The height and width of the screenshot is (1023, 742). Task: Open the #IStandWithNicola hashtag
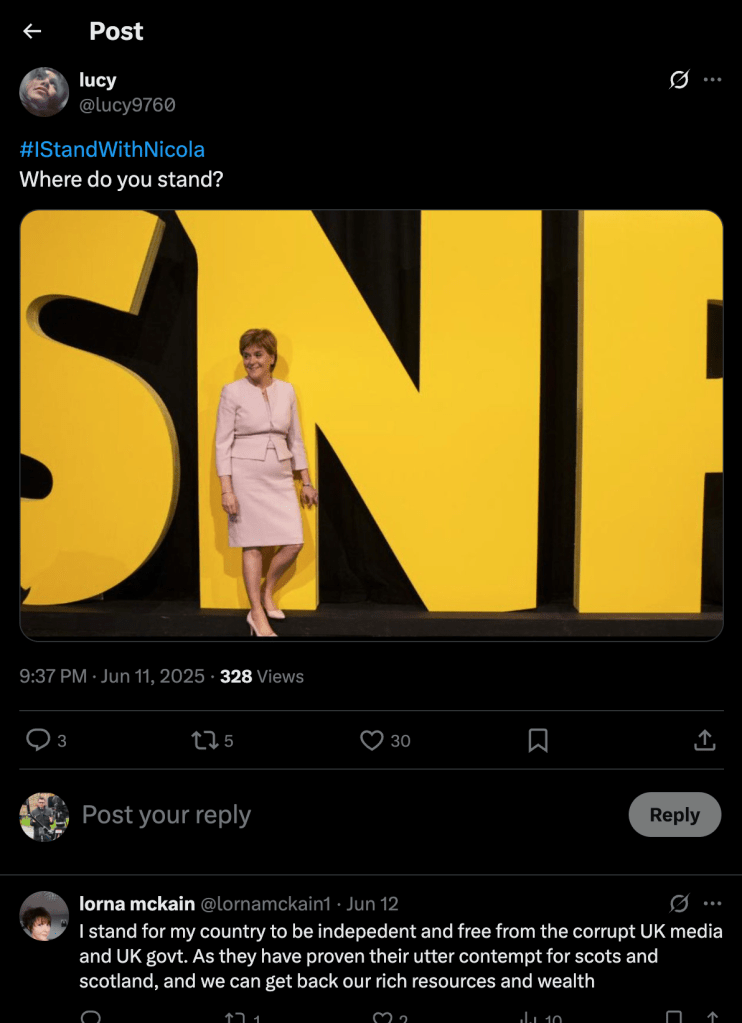(112, 150)
